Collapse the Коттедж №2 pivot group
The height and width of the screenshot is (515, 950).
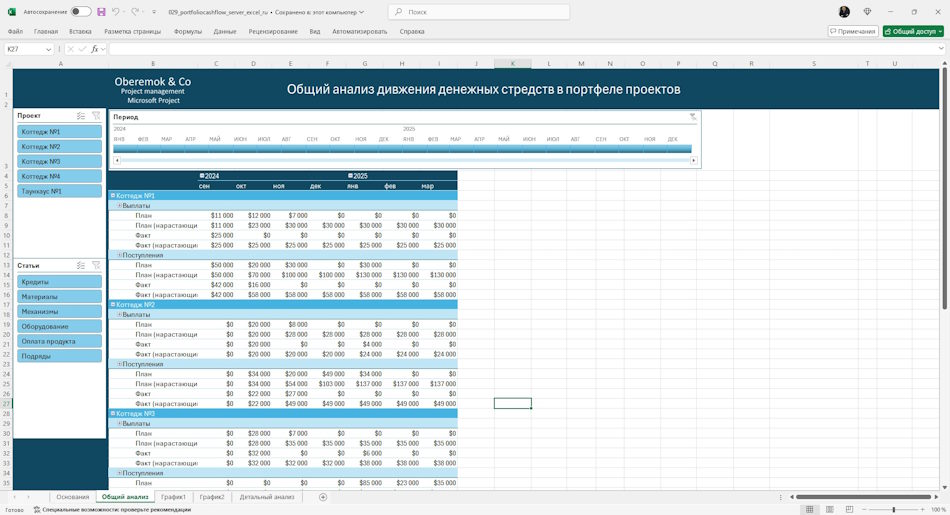[113, 305]
